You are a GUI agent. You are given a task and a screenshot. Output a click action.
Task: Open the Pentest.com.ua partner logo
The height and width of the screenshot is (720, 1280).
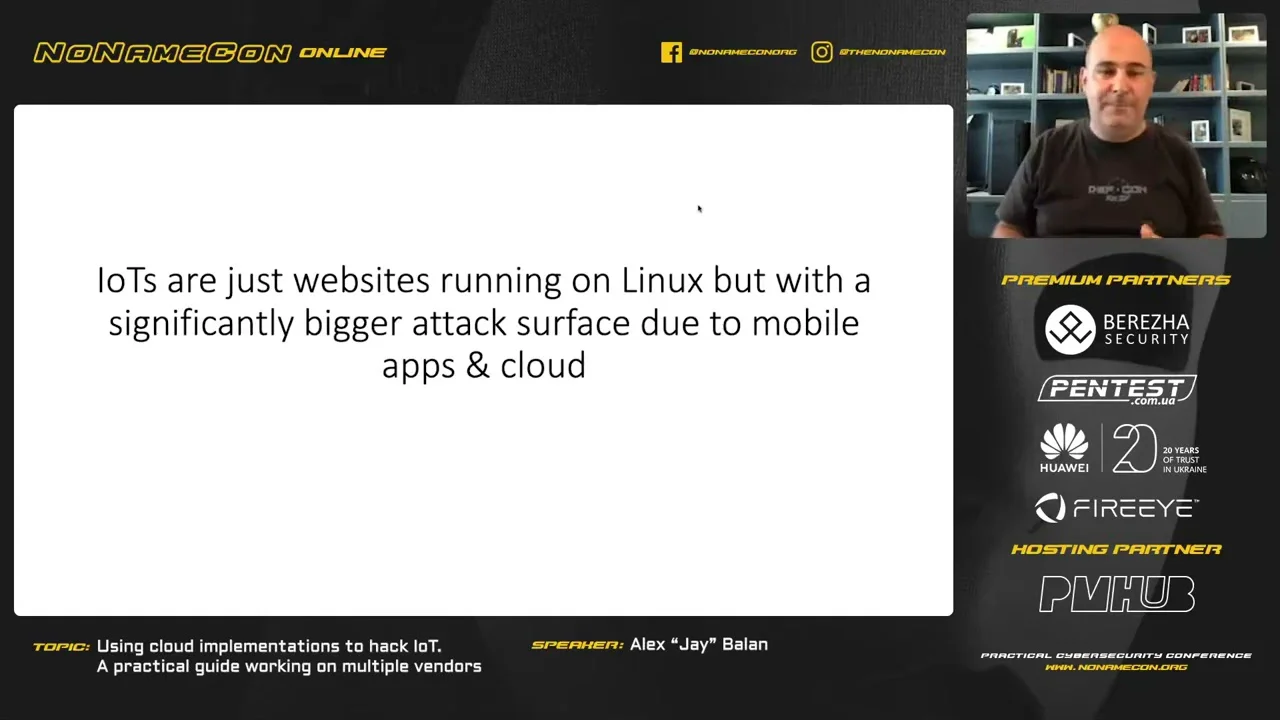point(1117,389)
